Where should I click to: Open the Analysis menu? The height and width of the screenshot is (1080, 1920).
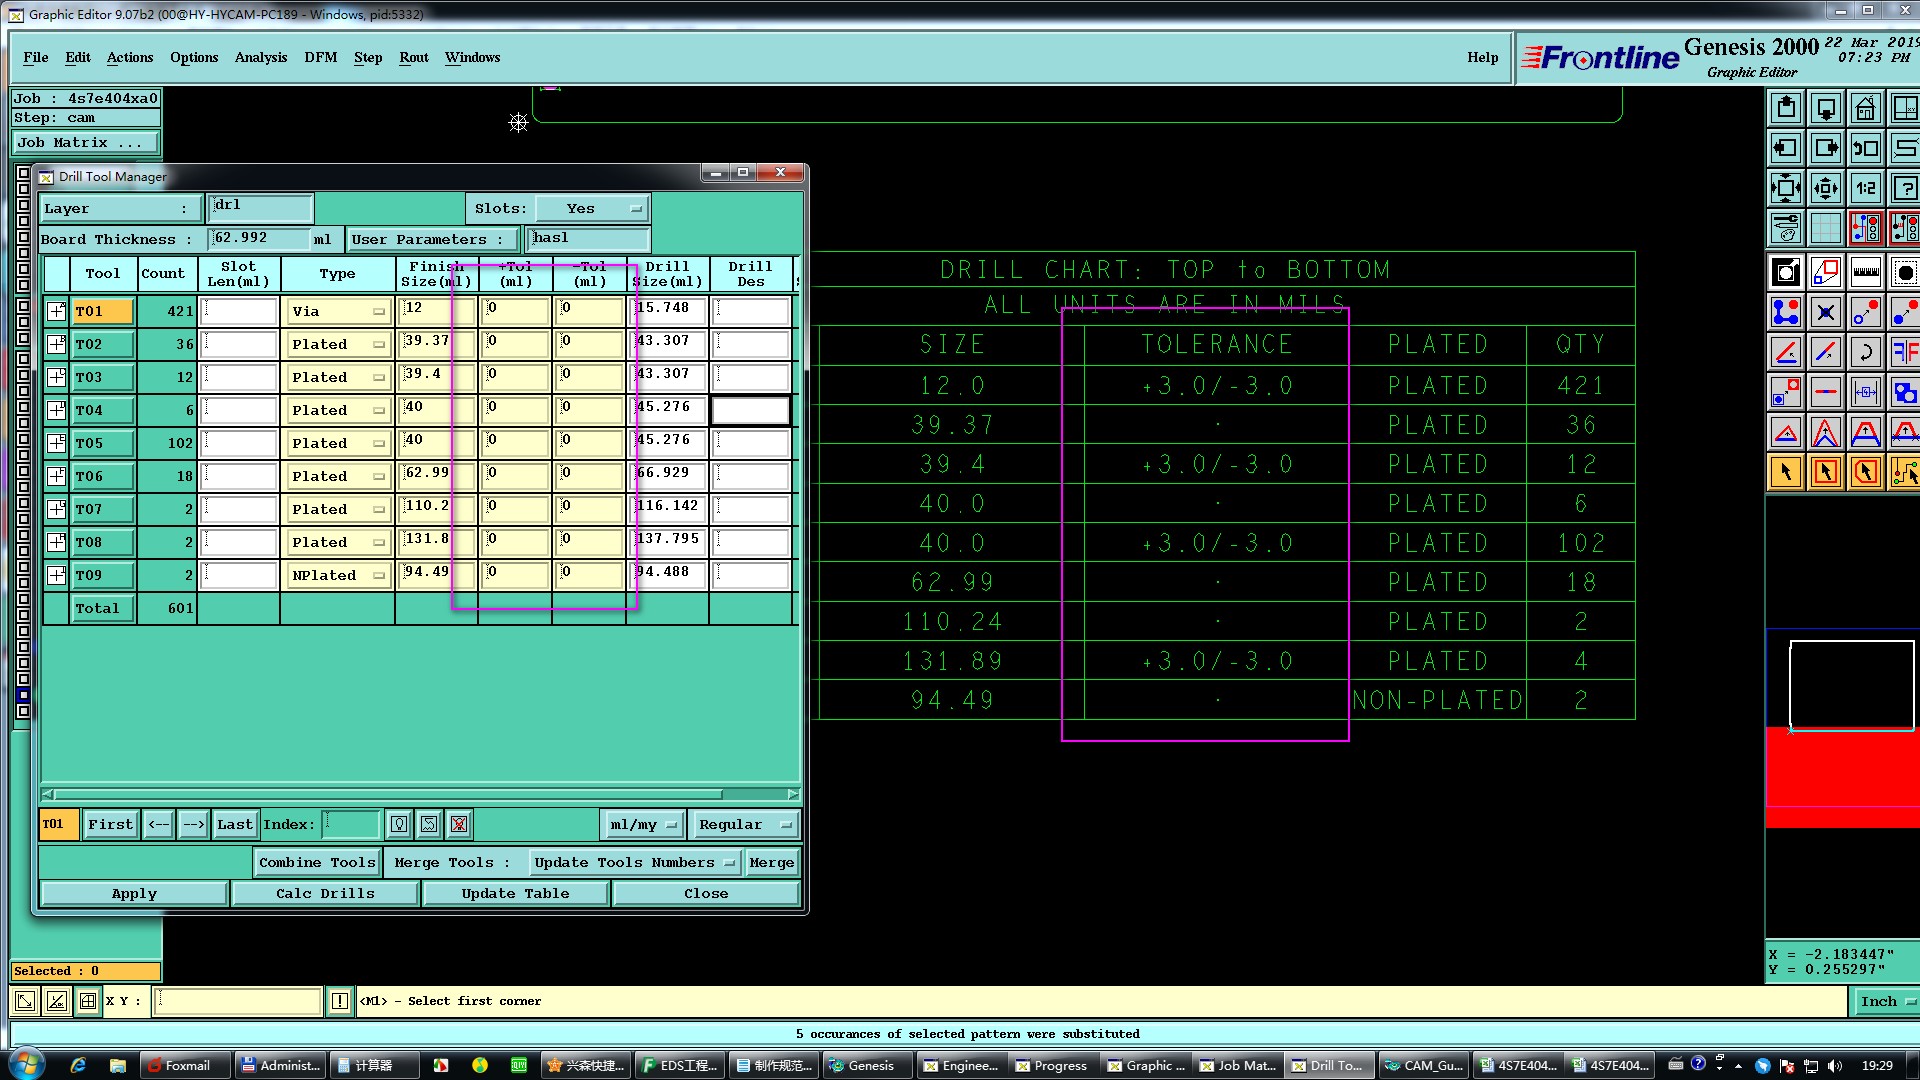pyautogui.click(x=260, y=57)
